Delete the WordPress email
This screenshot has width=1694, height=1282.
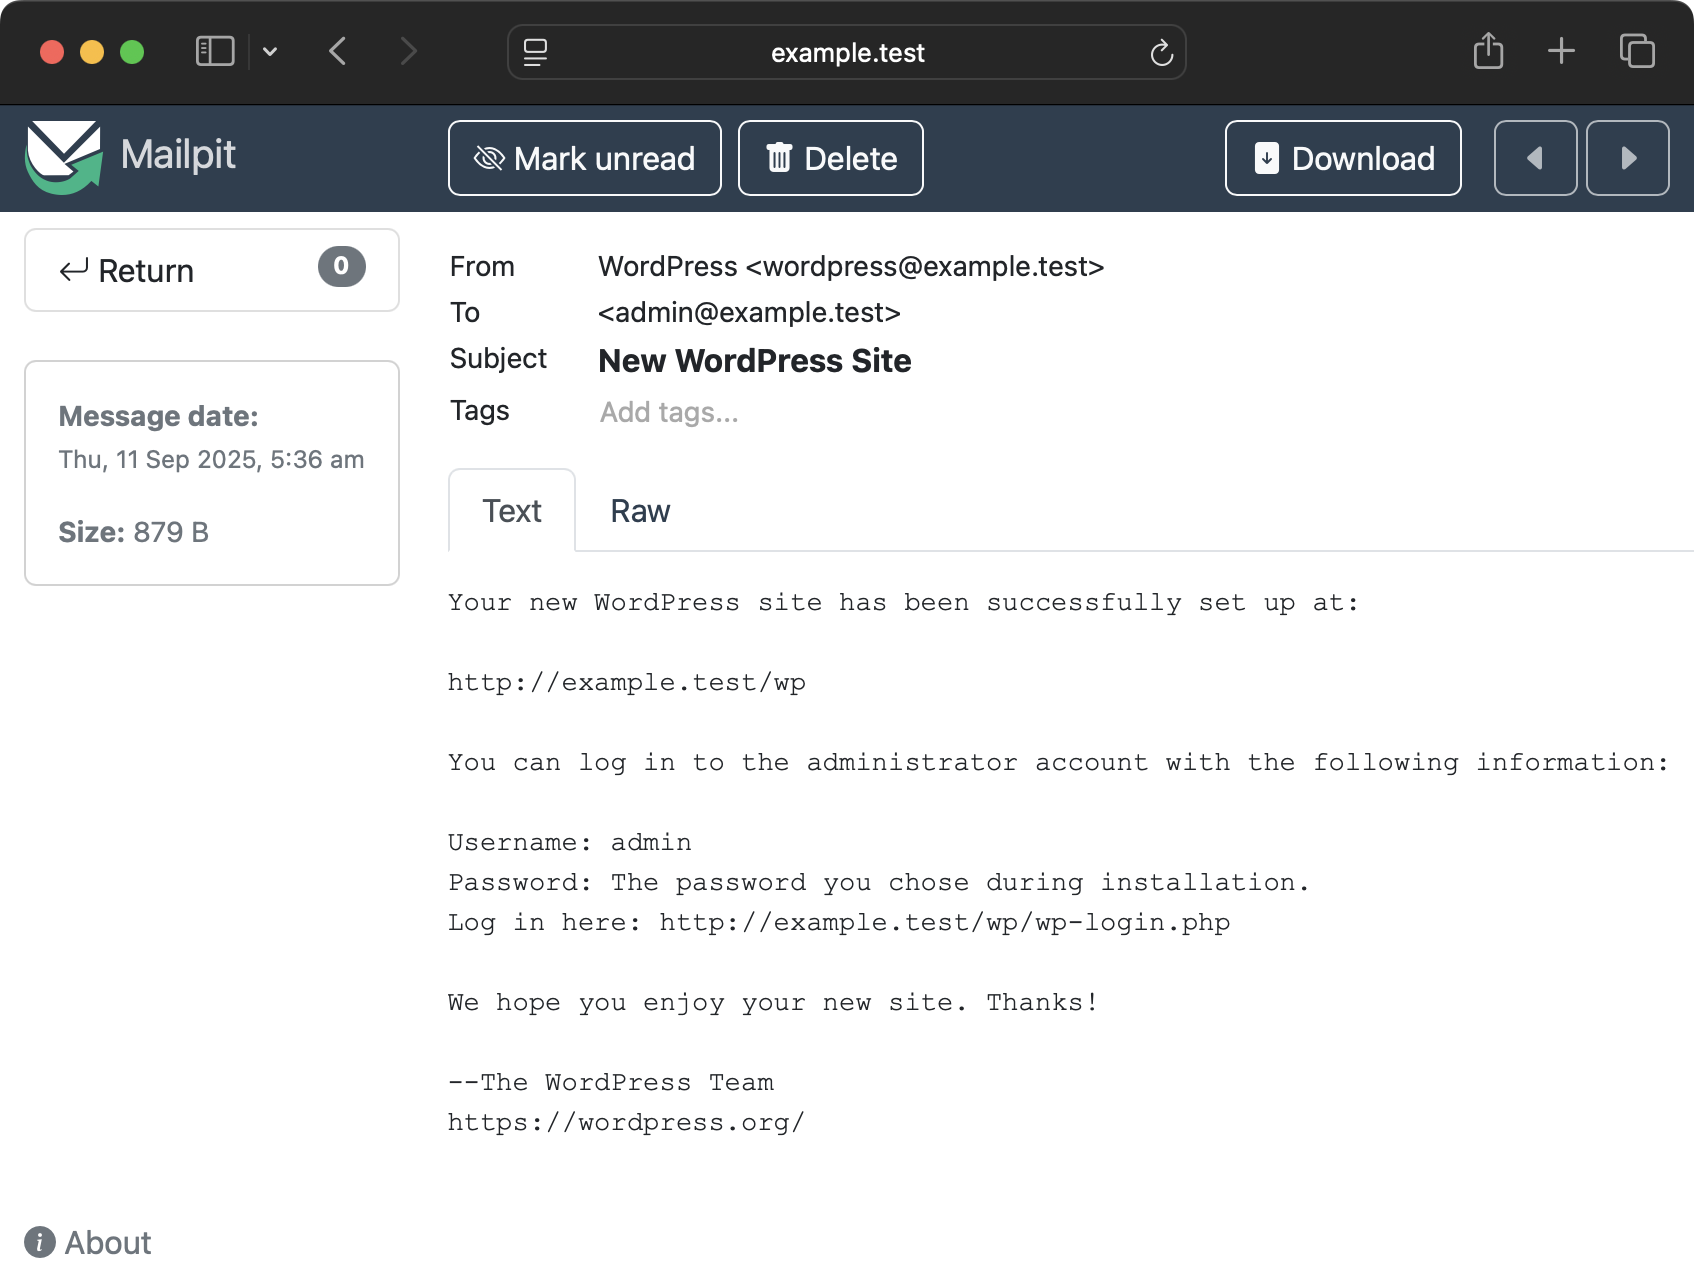(x=830, y=158)
